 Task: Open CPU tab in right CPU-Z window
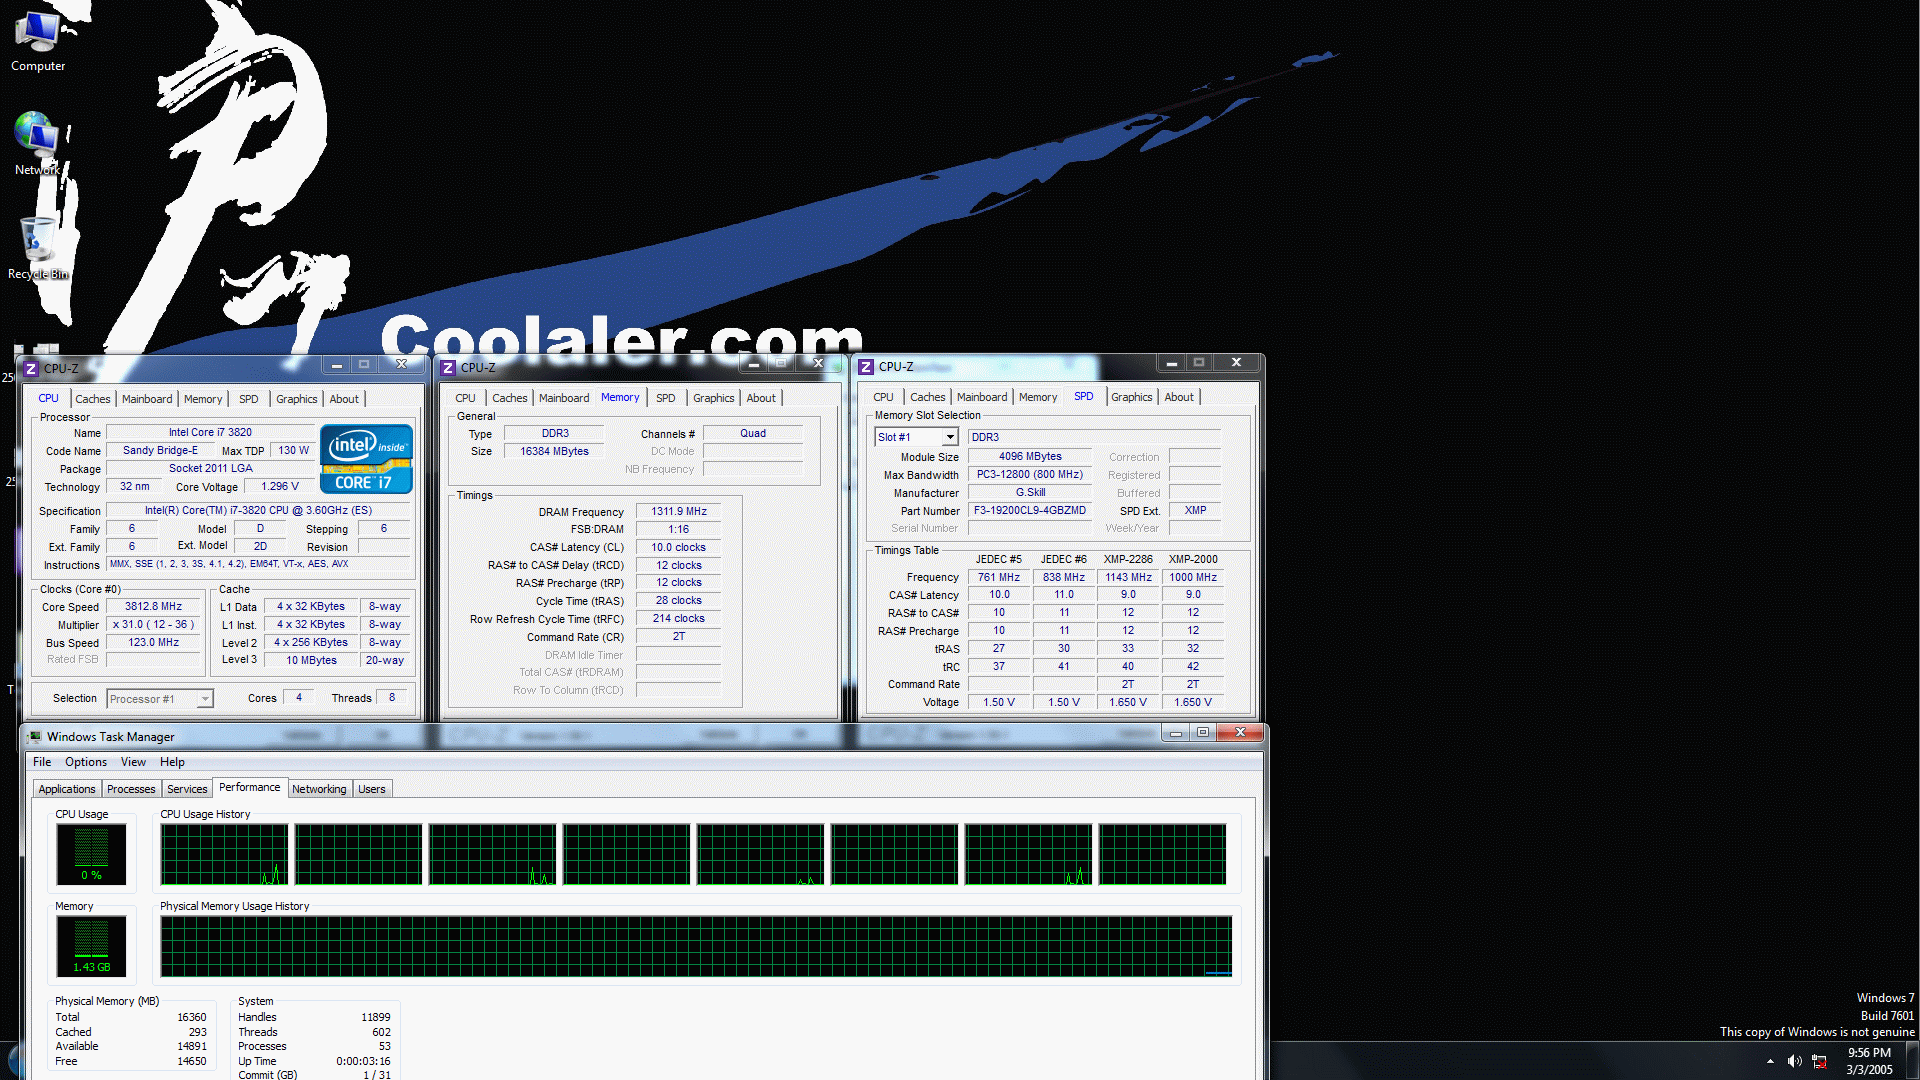[884, 397]
